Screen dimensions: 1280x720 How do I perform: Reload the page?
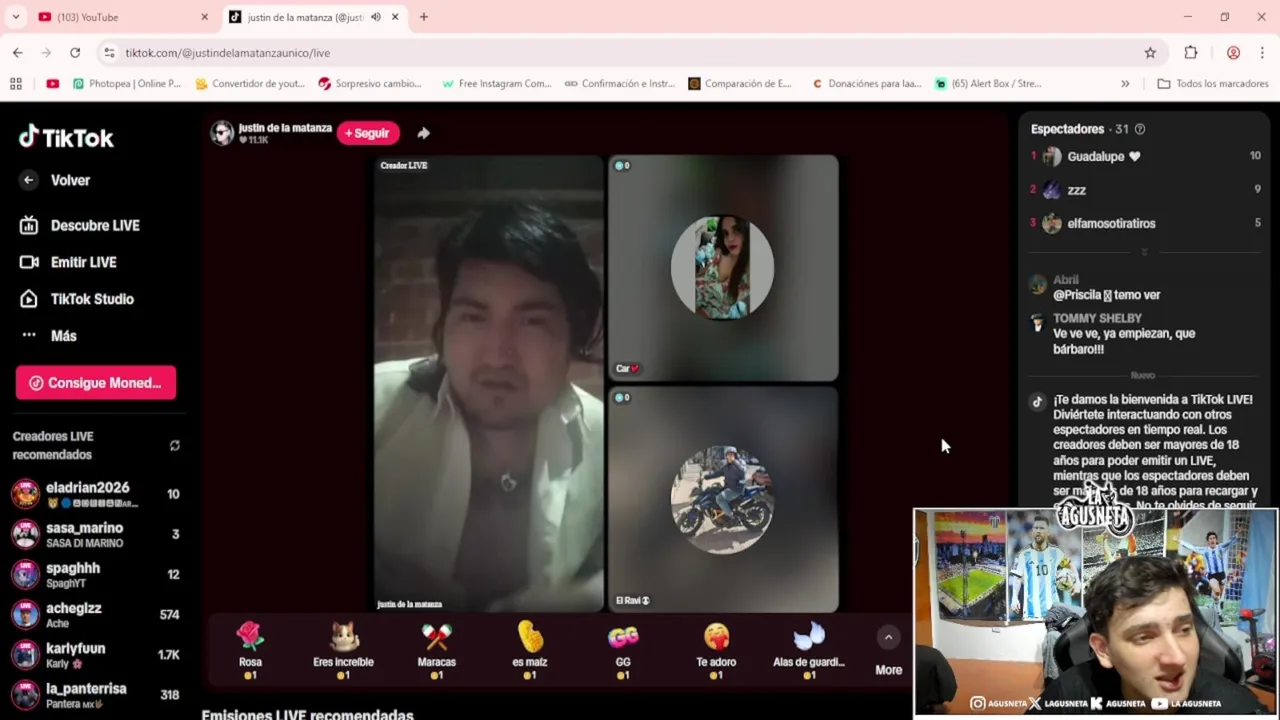click(x=75, y=53)
